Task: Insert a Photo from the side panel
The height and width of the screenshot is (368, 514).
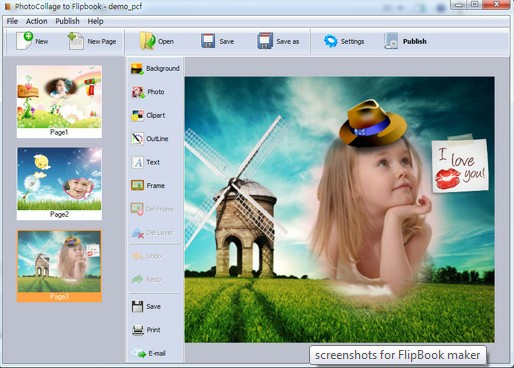Action: click(x=148, y=92)
